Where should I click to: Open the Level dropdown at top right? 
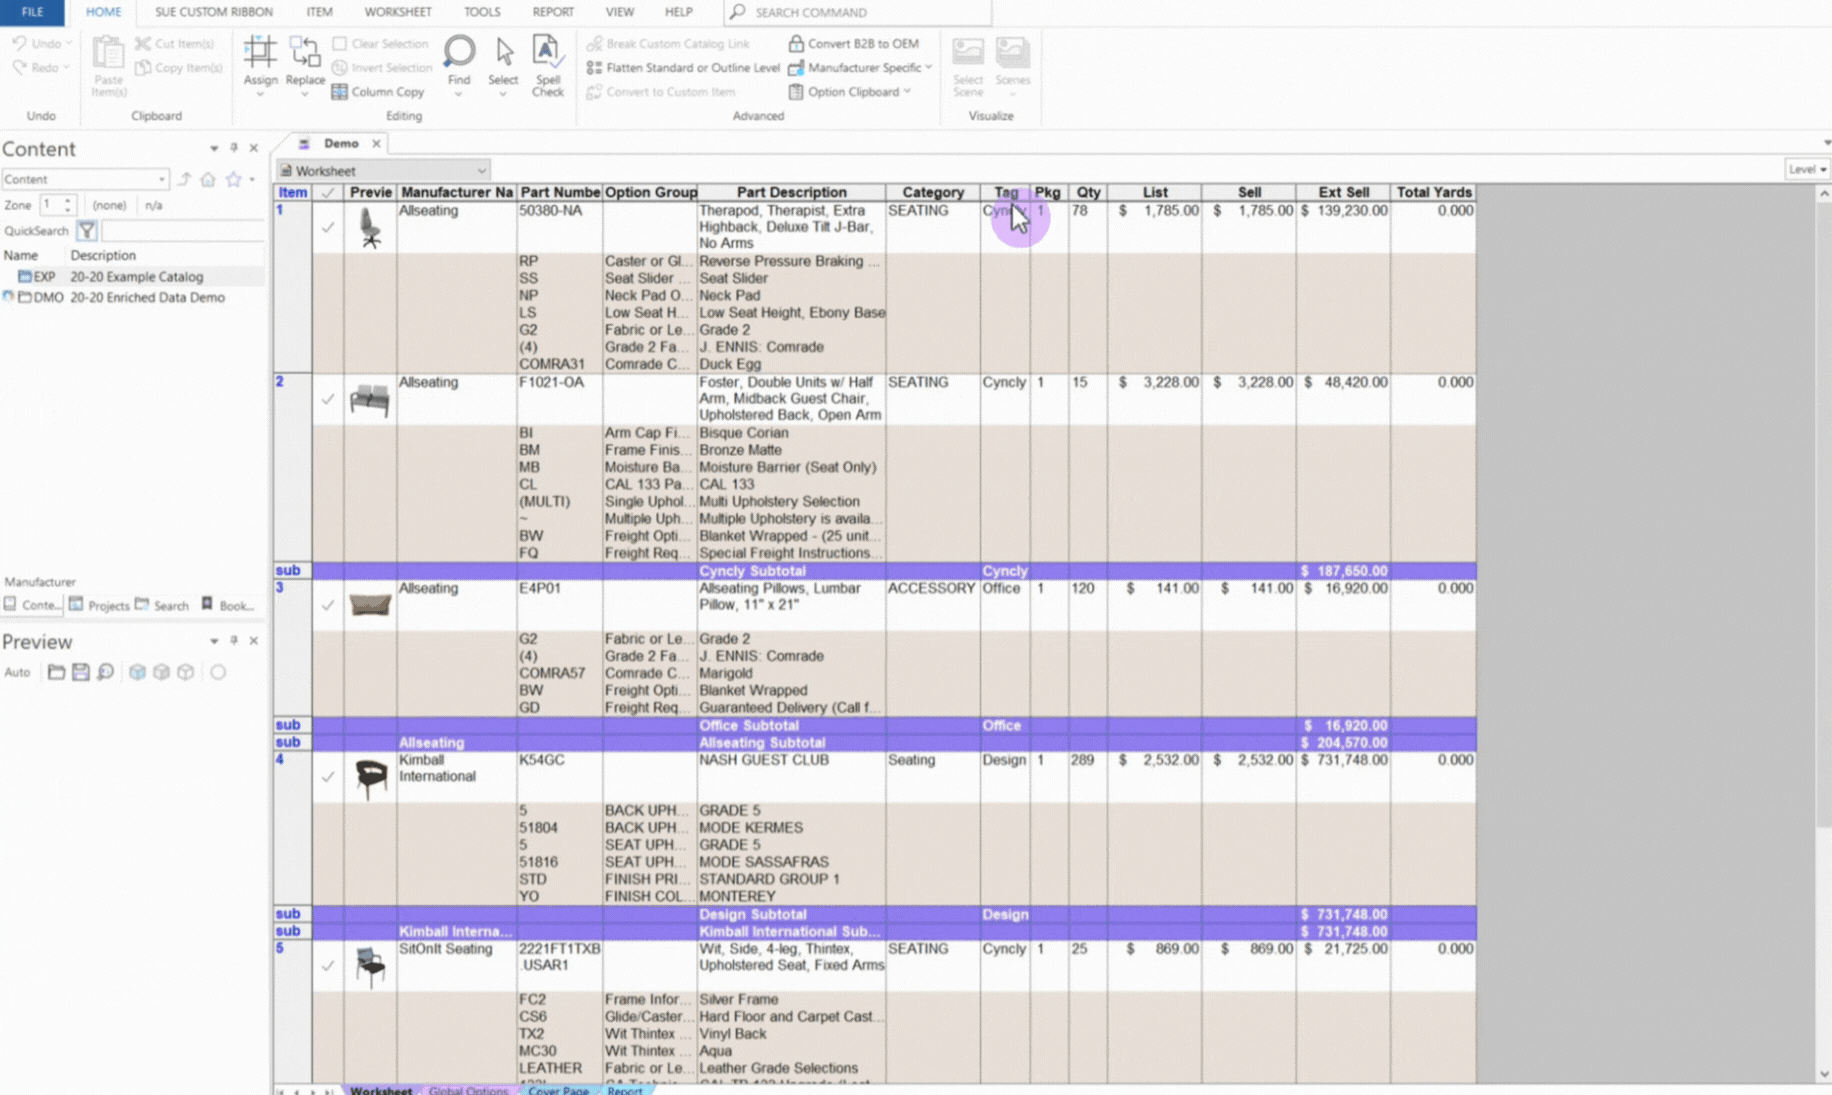tap(1822, 169)
